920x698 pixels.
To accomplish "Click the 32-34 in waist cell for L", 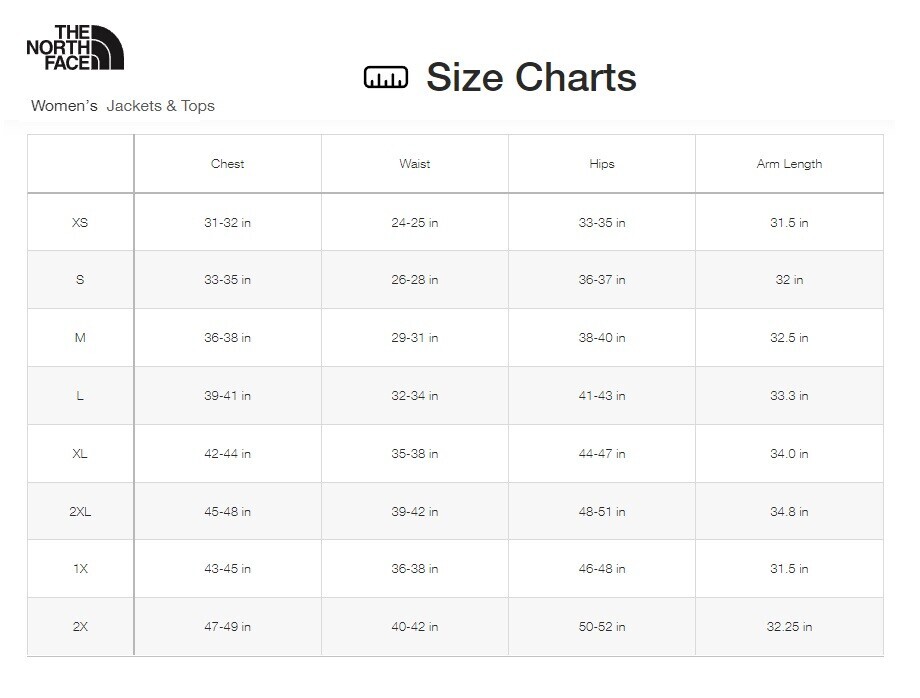I will (414, 396).
